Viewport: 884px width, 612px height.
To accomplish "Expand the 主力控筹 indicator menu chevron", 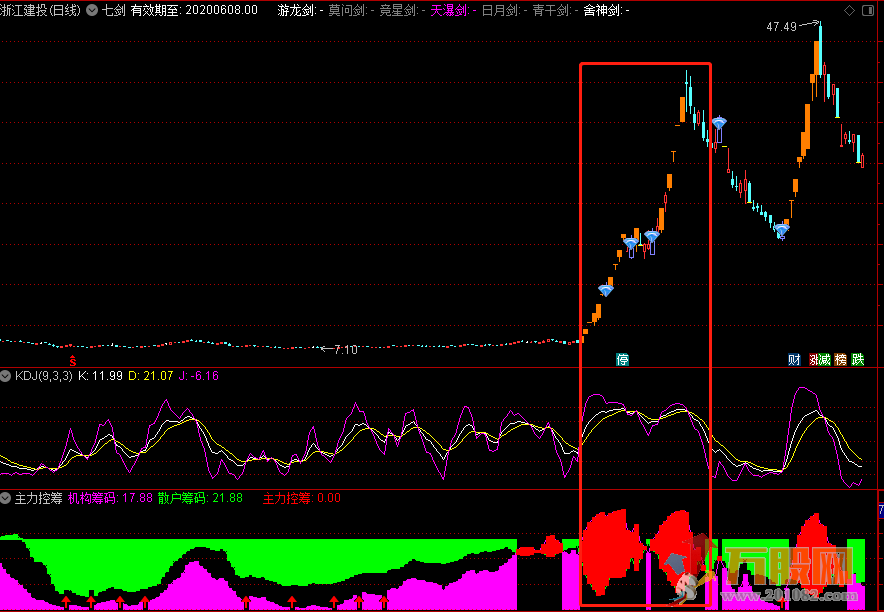I will click(6, 498).
